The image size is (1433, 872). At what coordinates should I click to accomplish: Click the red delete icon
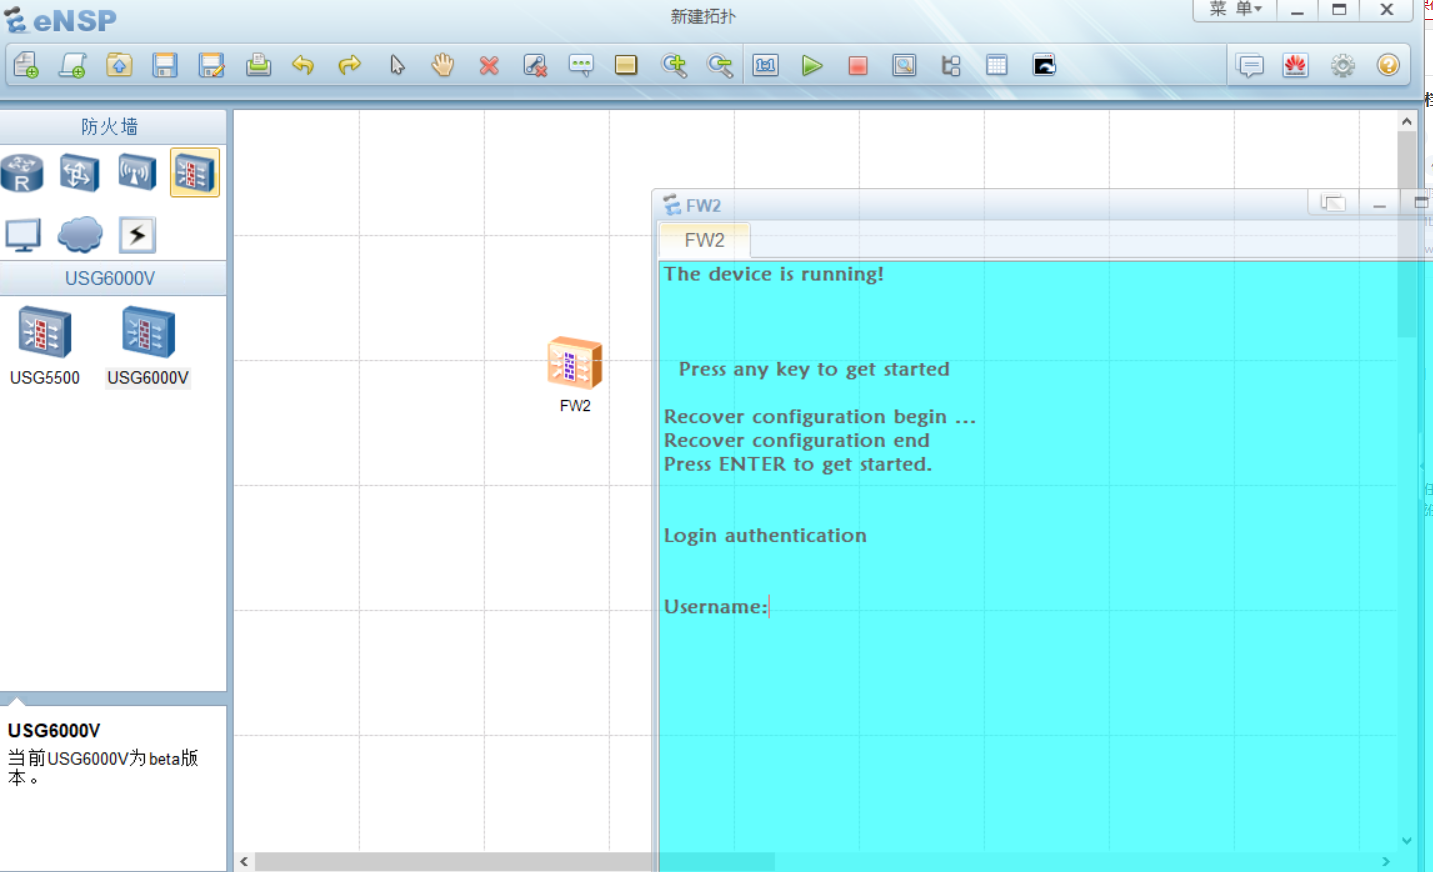[489, 66]
